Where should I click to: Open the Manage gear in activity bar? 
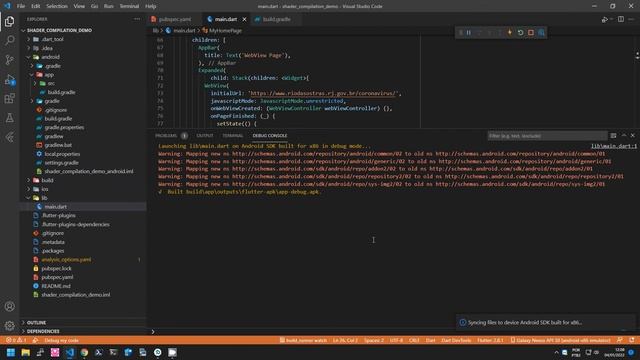tap(9, 325)
